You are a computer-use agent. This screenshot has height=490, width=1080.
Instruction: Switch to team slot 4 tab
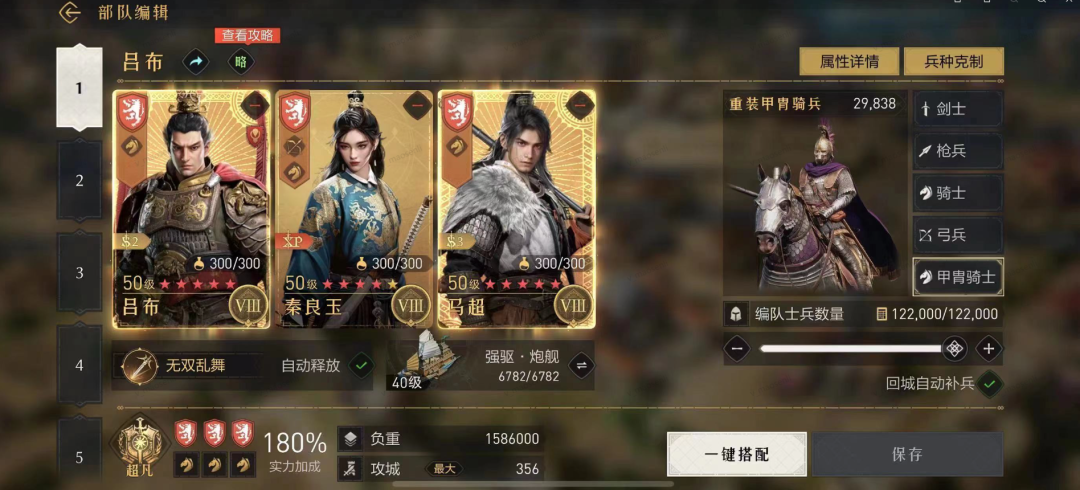[x=79, y=365]
